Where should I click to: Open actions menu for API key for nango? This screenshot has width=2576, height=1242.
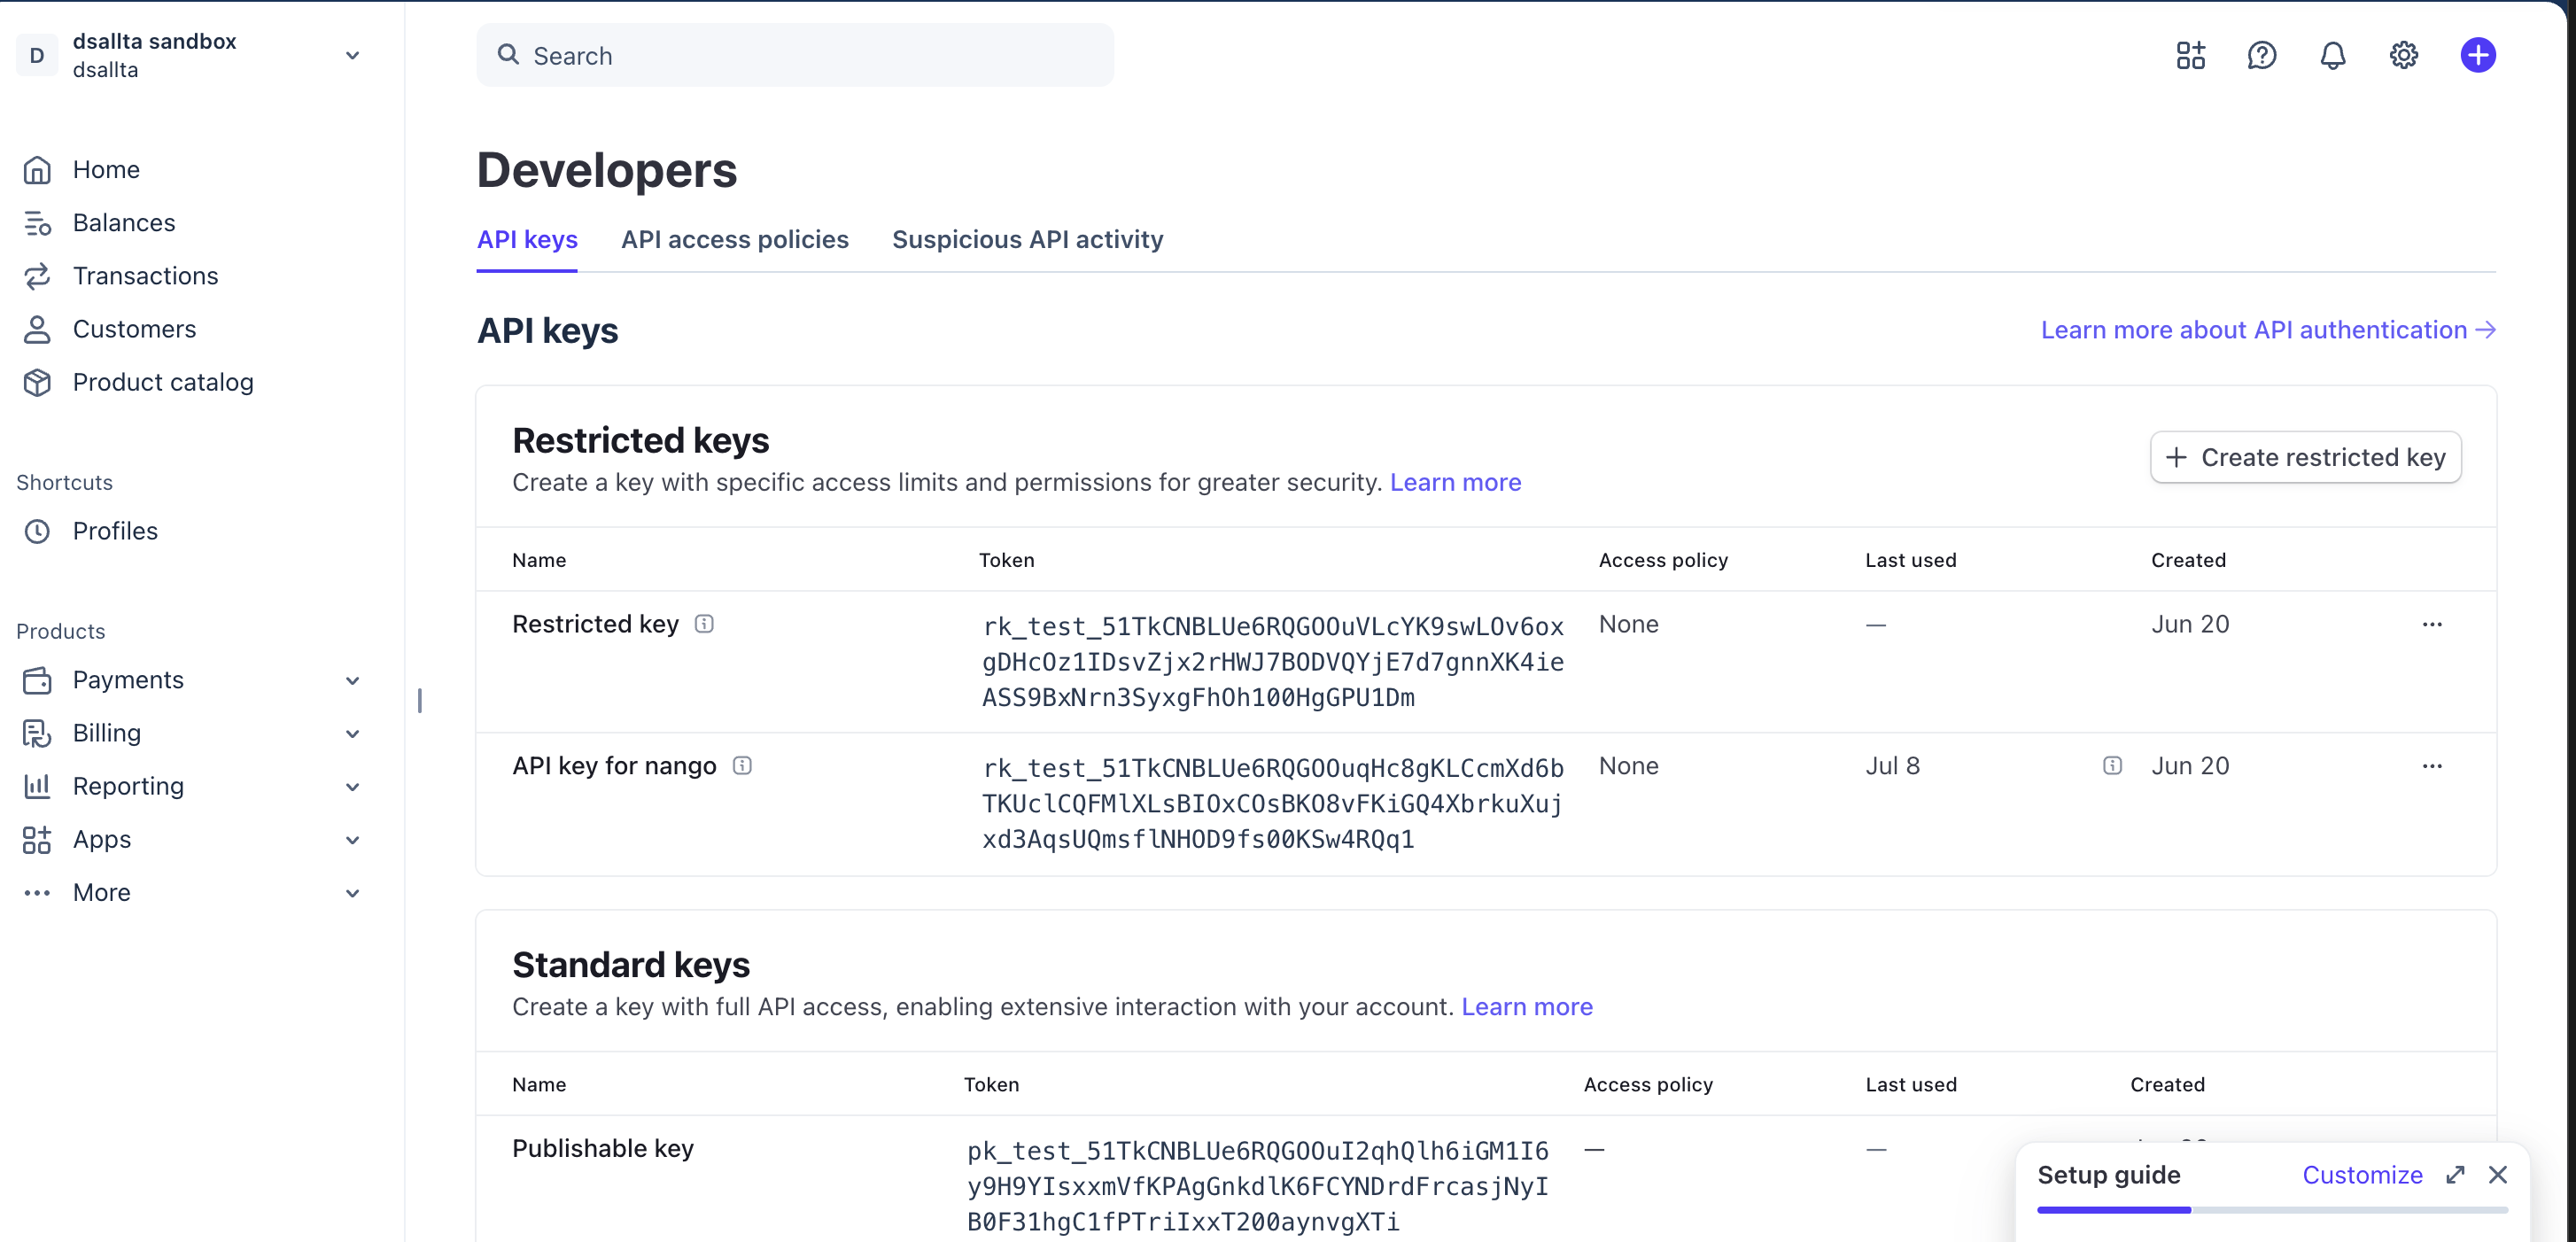click(2432, 767)
